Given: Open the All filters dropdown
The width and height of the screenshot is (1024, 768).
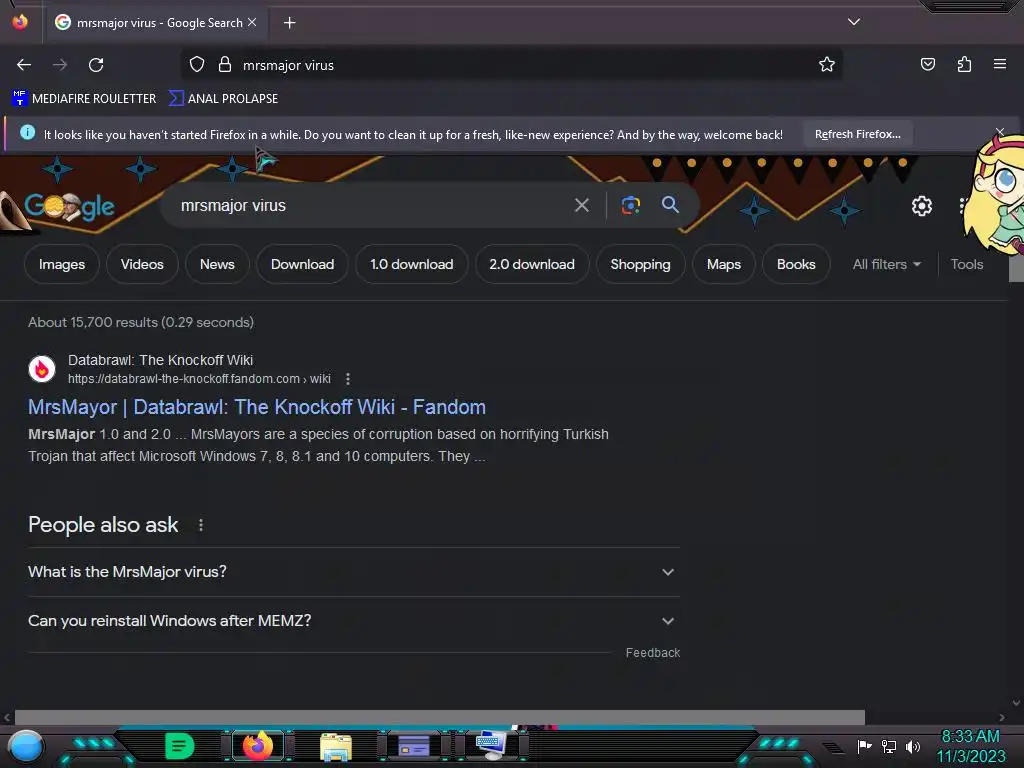Looking at the screenshot, I should [886, 264].
